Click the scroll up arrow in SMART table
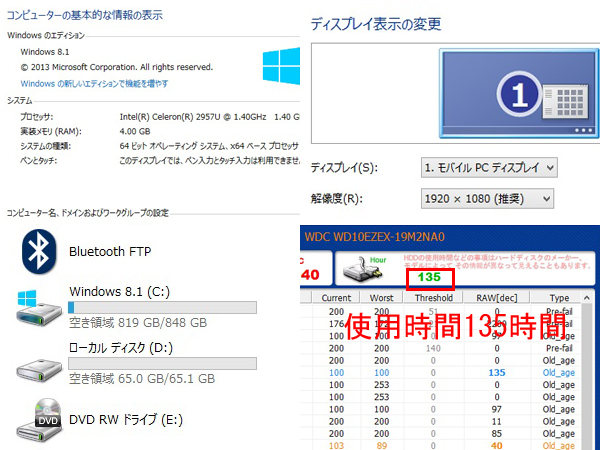Screen dimensions: 600x450 pyautogui.click(x=587, y=298)
